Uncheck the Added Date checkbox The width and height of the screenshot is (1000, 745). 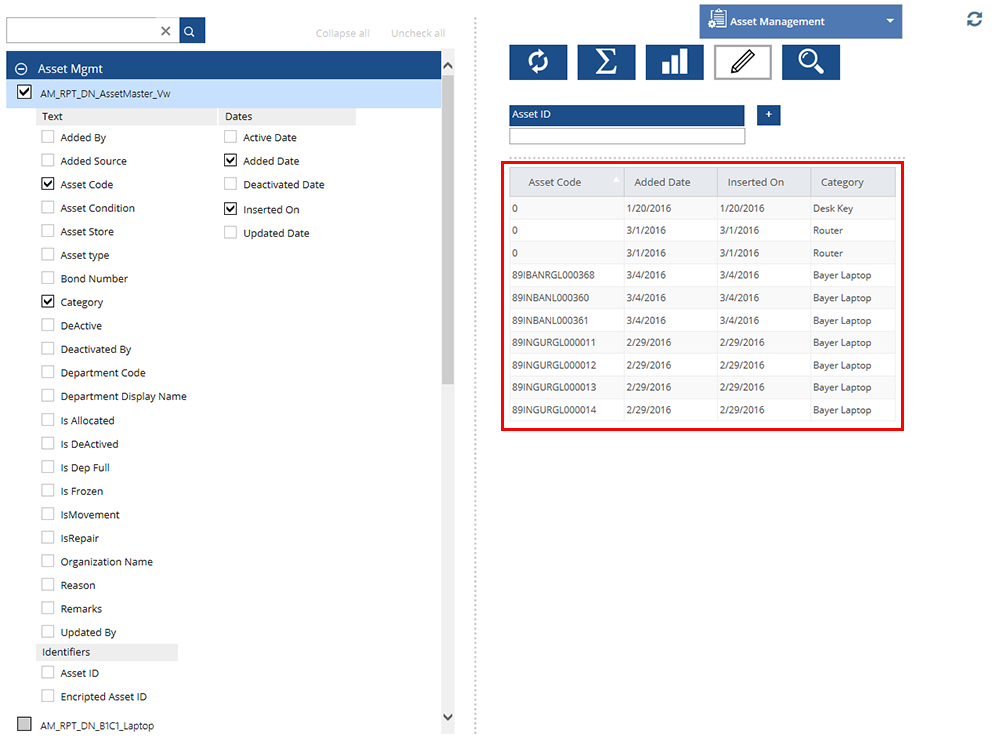coord(231,160)
